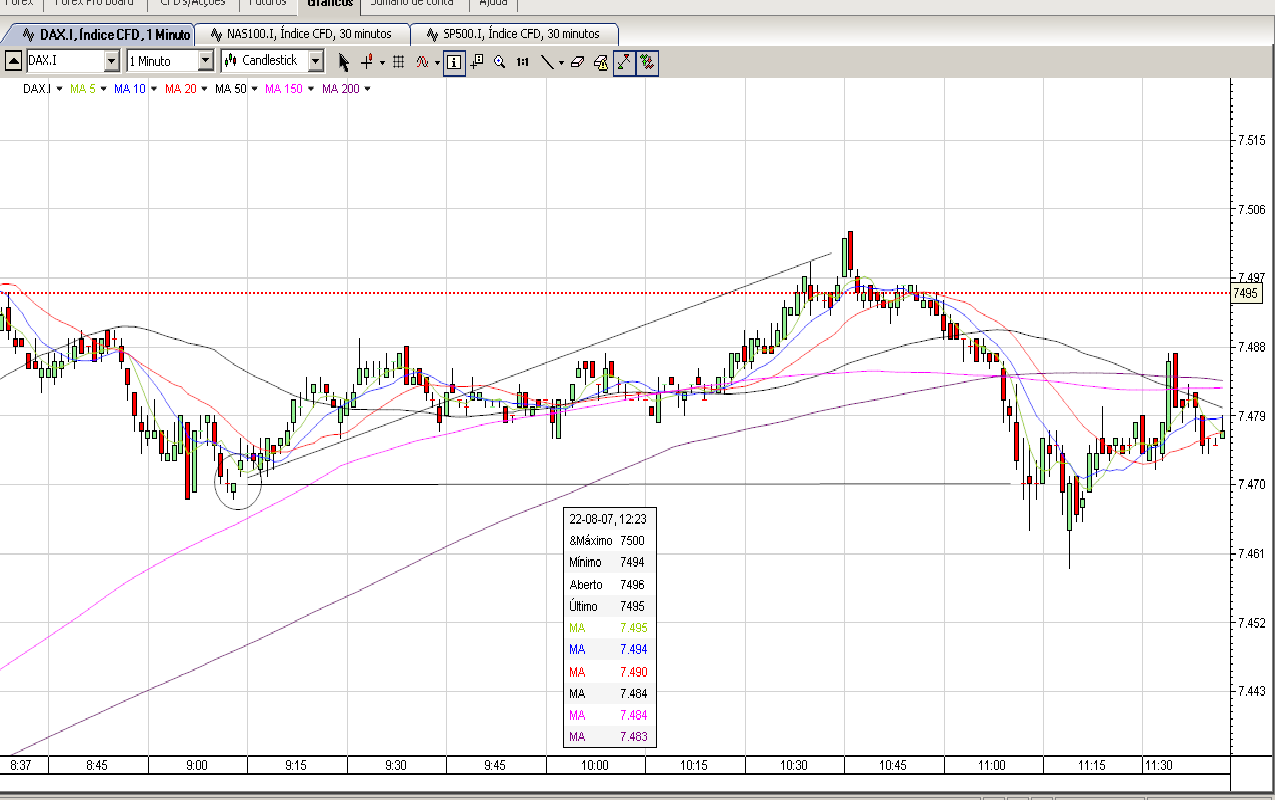
Task: Click the Último 7495 row in info box
Action: click(608, 606)
